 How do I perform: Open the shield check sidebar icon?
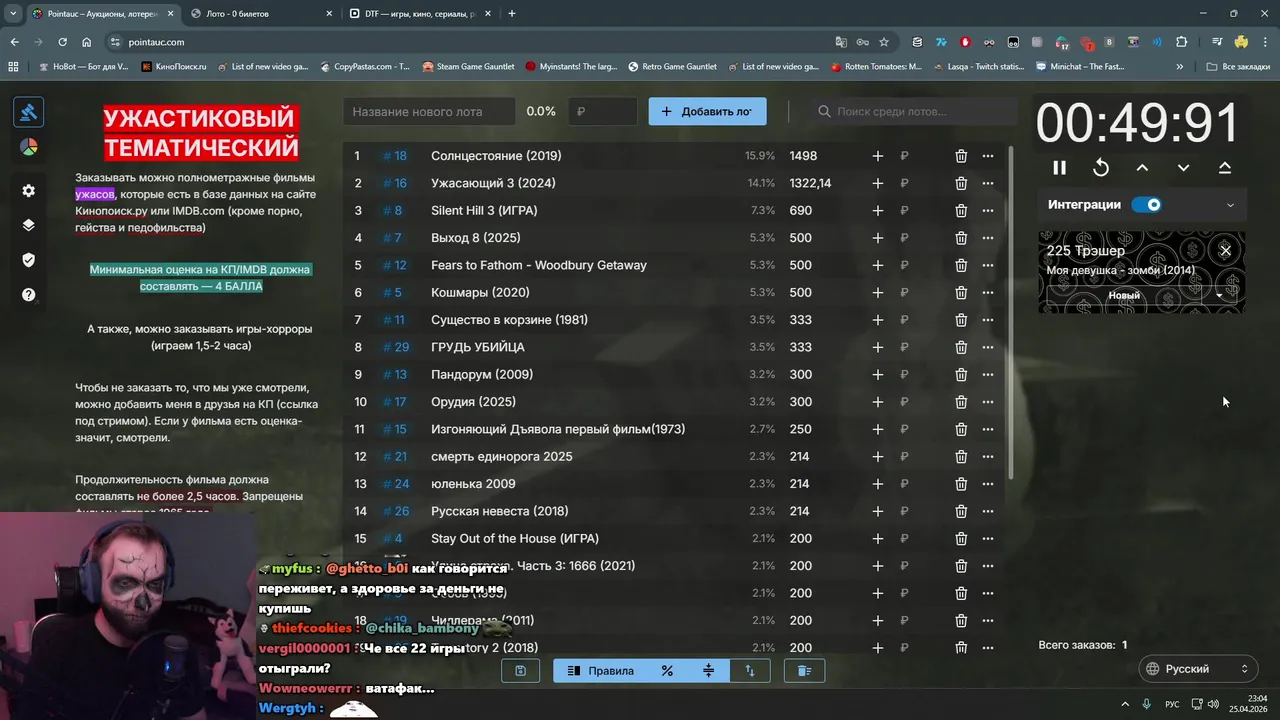(28, 260)
